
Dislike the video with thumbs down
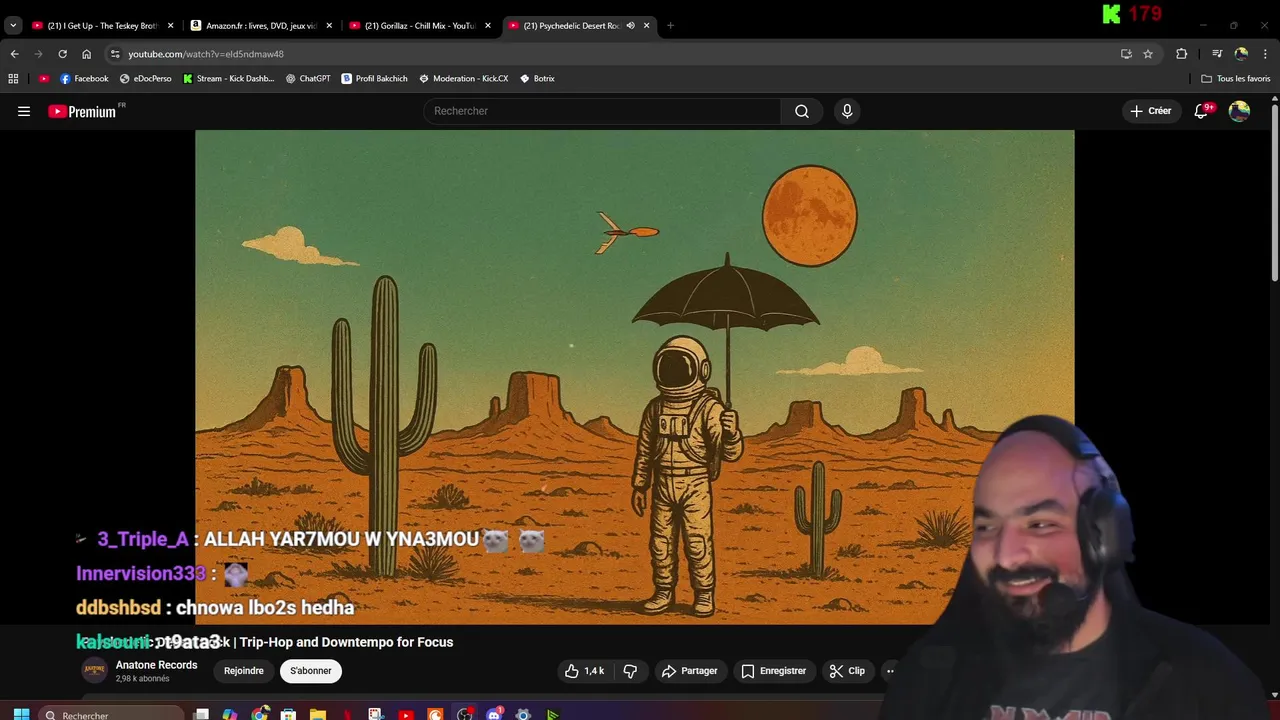pyautogui.click(x=630, y=671)
